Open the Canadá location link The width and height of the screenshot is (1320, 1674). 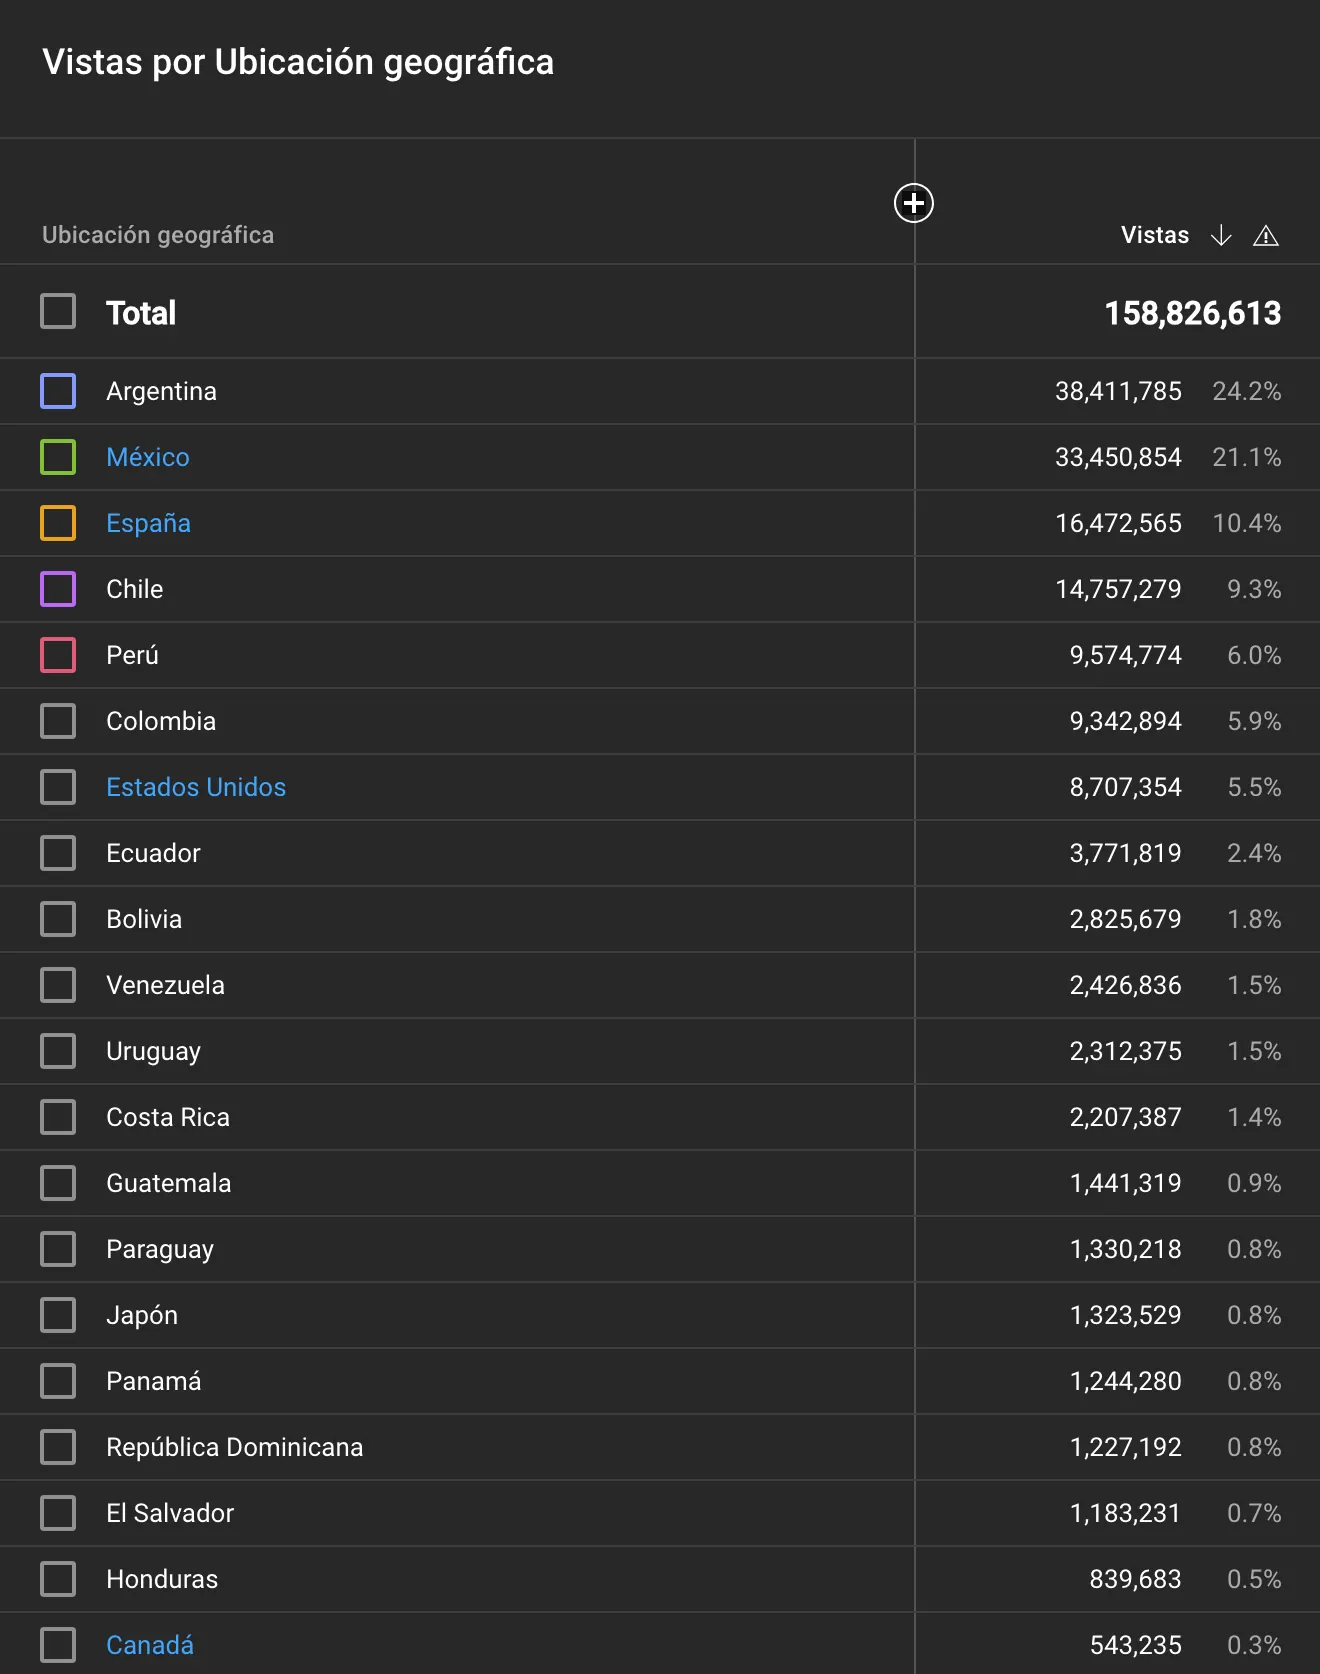click(150, 1645)
